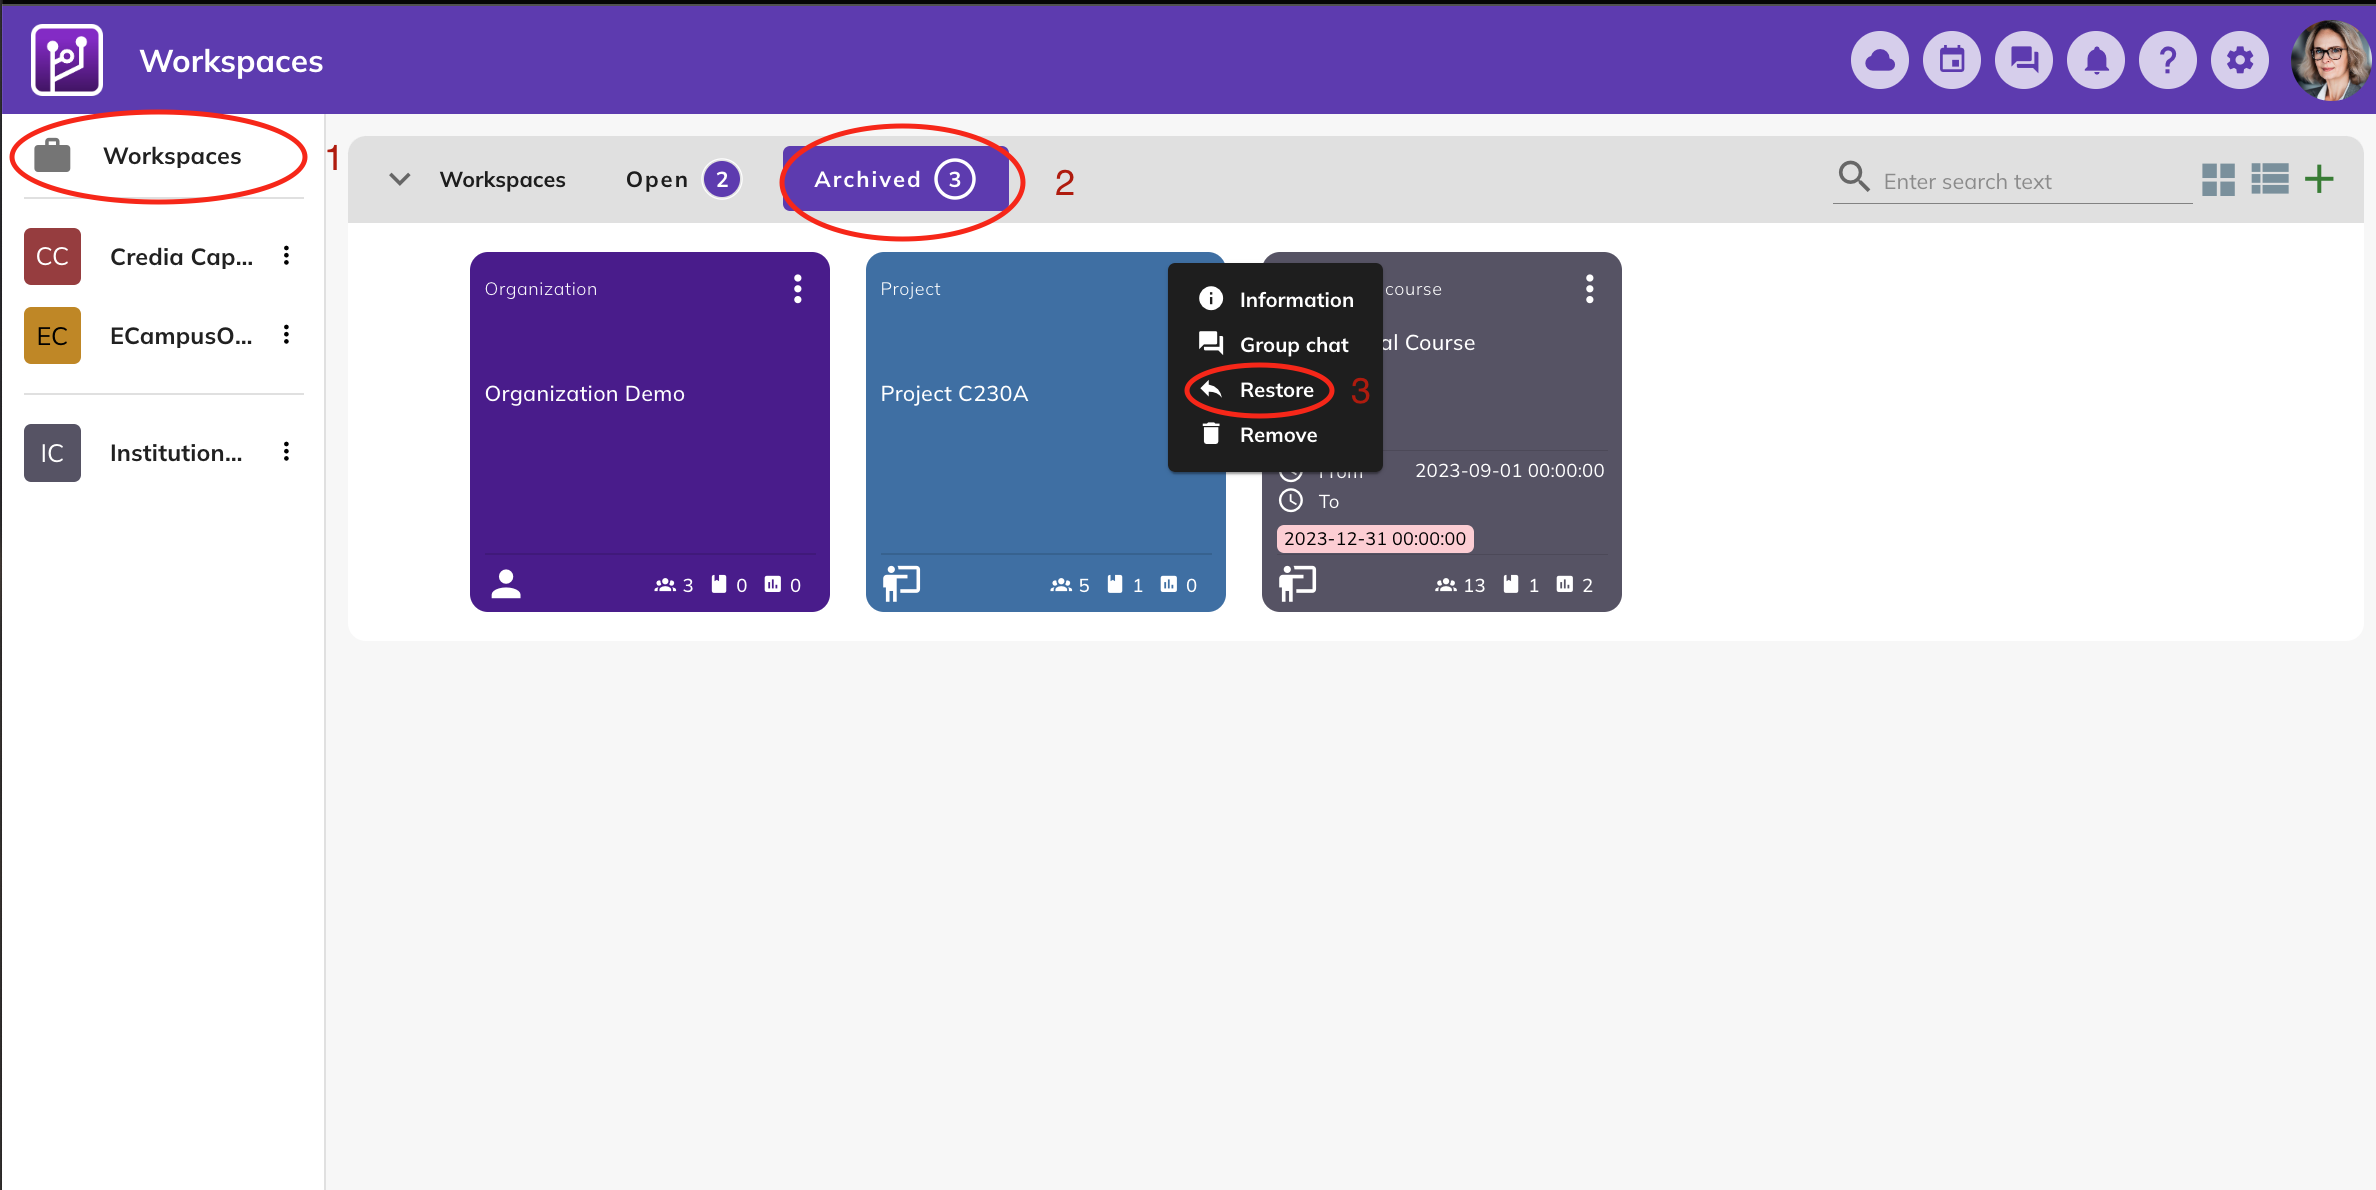Click the cloud storage icon in header
This screenshot has width=2376, height=1190.
click(x=1879, y=61)
